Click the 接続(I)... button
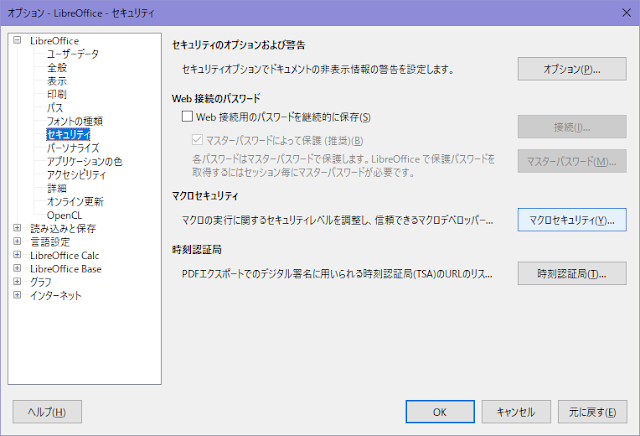The width and height of the screenshot is (640, 436). (572, 127)
